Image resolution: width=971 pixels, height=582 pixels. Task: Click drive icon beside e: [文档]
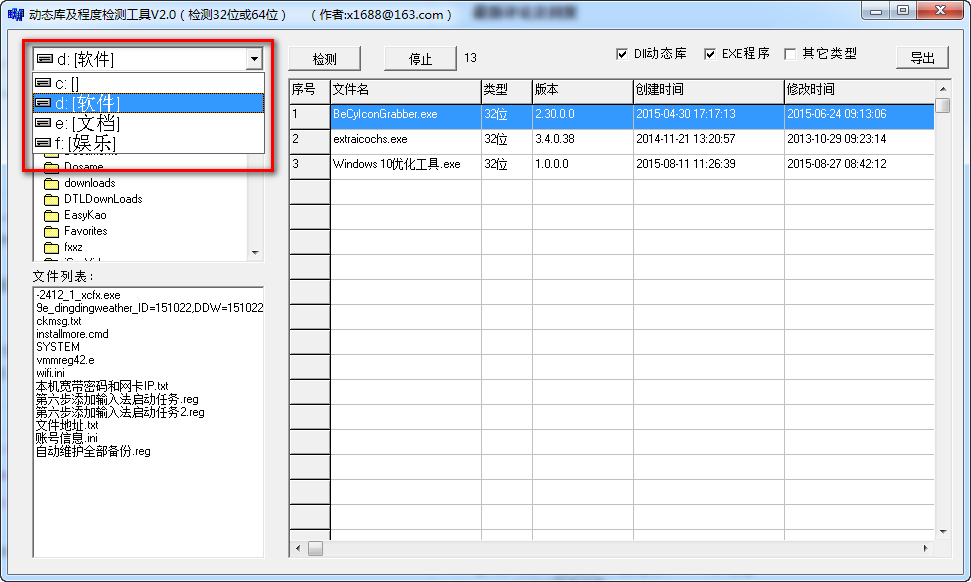point(43,123)
